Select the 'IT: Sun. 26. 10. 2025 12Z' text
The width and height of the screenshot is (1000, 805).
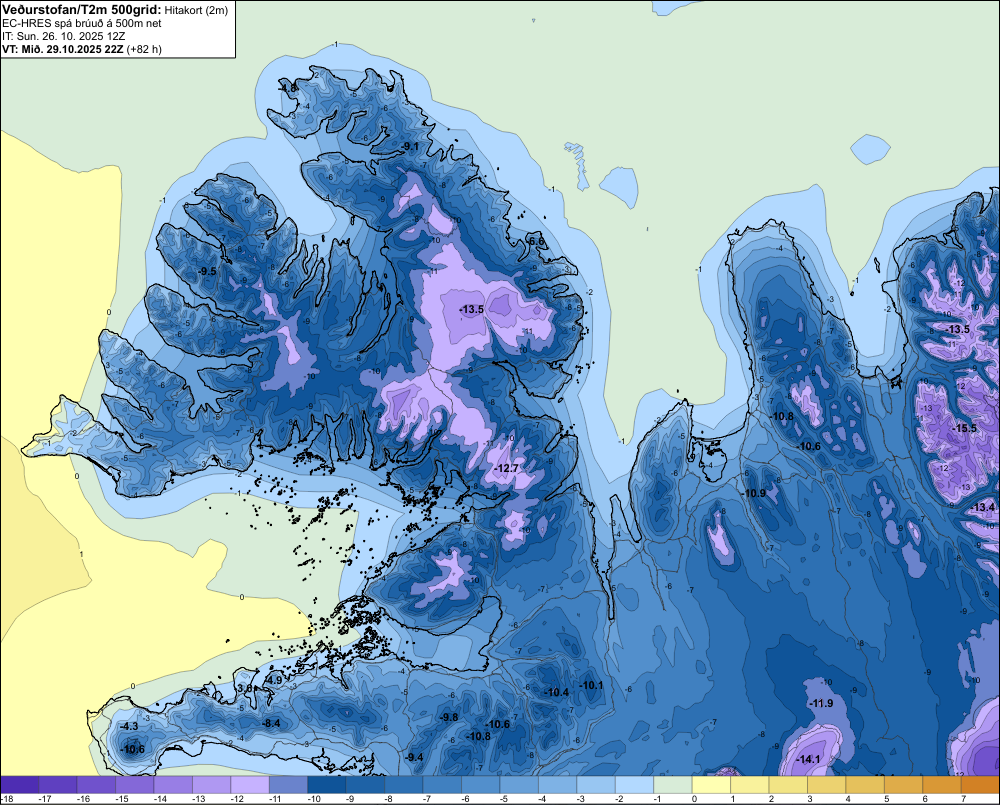tap(64, 36)
